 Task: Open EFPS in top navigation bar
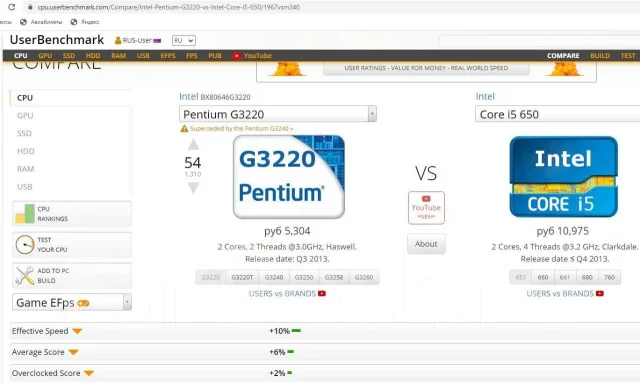pyautogui.click(x=168, y=56)
